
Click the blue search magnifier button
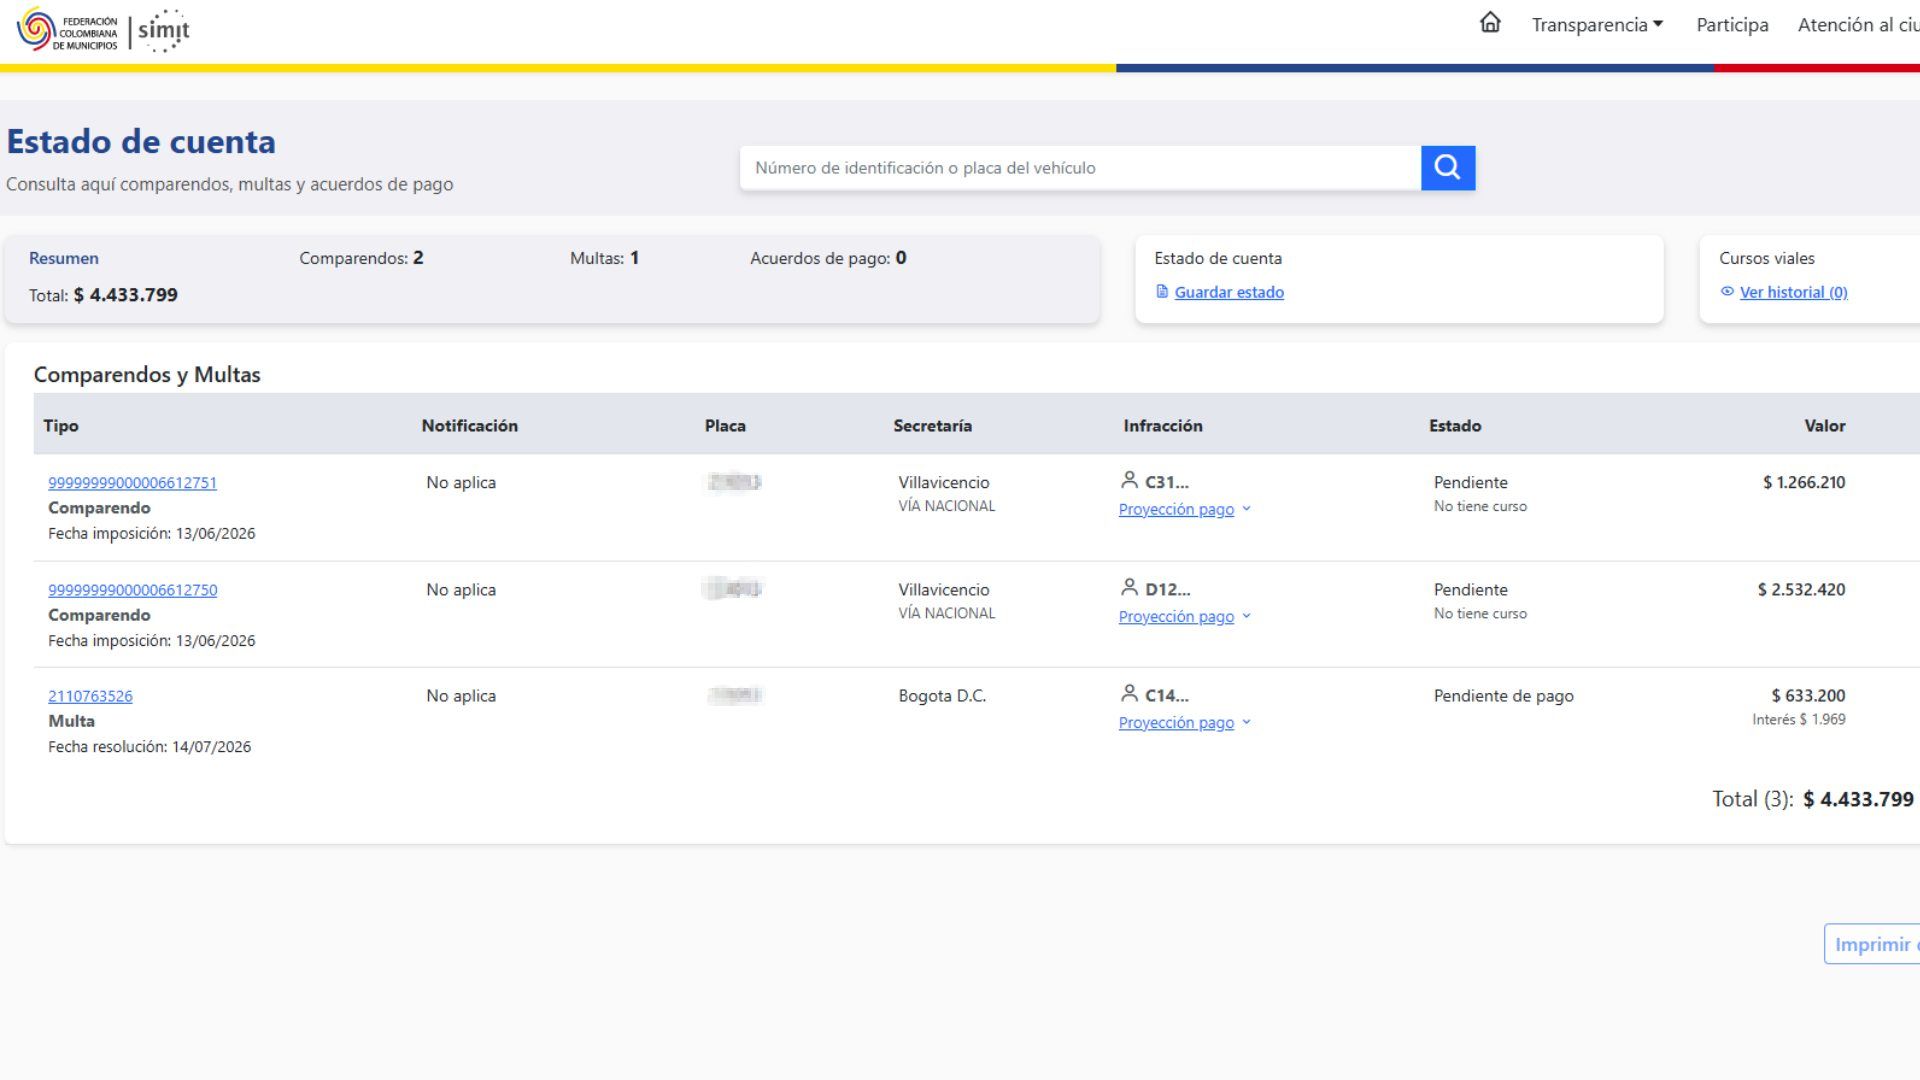[x=1448, y=168]
